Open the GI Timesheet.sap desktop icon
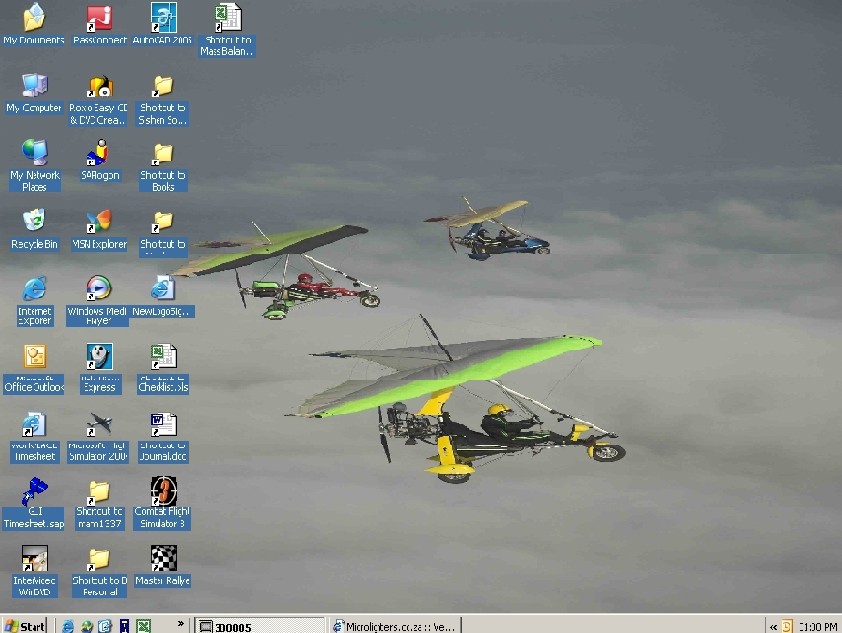 34,504
